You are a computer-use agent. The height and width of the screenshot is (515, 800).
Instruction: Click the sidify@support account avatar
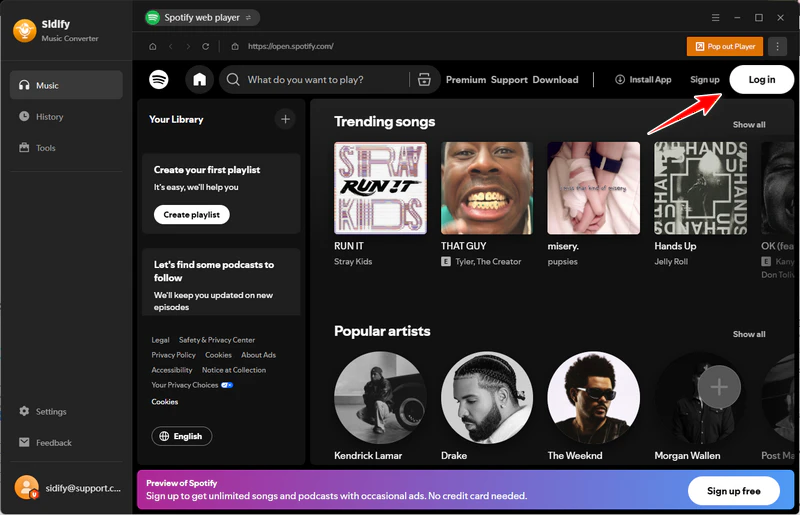pos(27,487)
